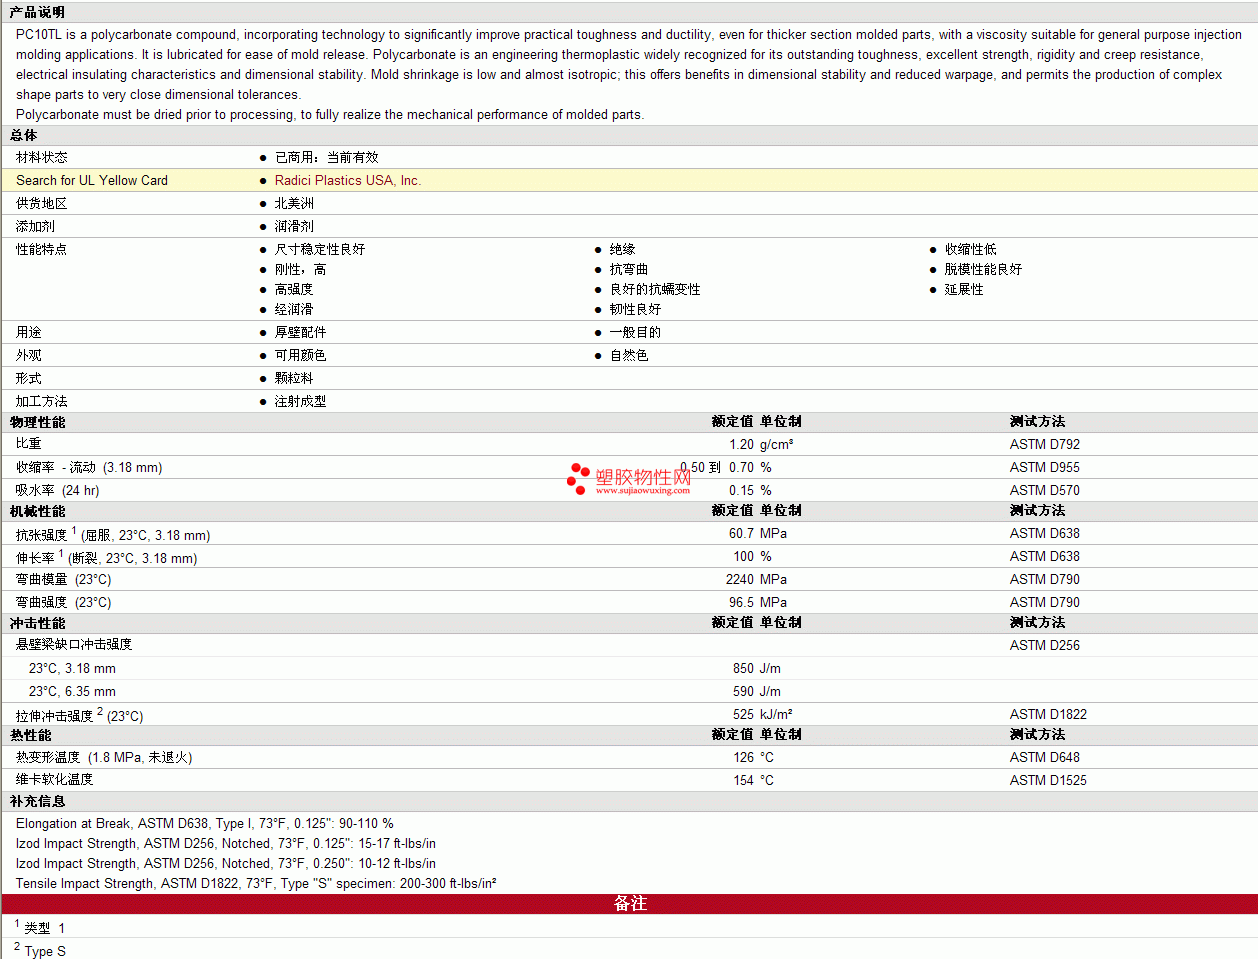
Task: Select the 补充信息 section header
Action: pos(37,801)
